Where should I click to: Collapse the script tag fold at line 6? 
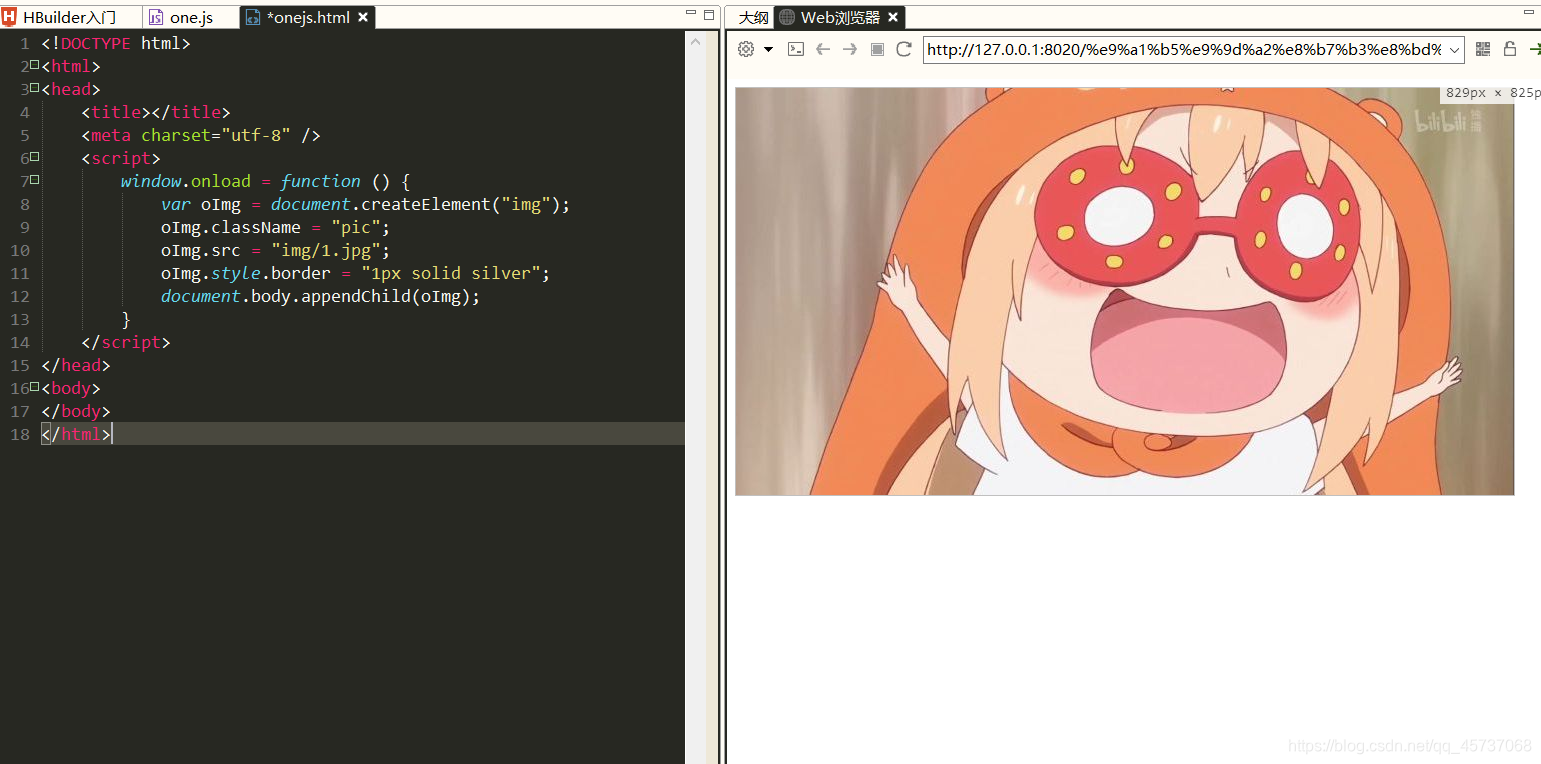click(34, 156)
